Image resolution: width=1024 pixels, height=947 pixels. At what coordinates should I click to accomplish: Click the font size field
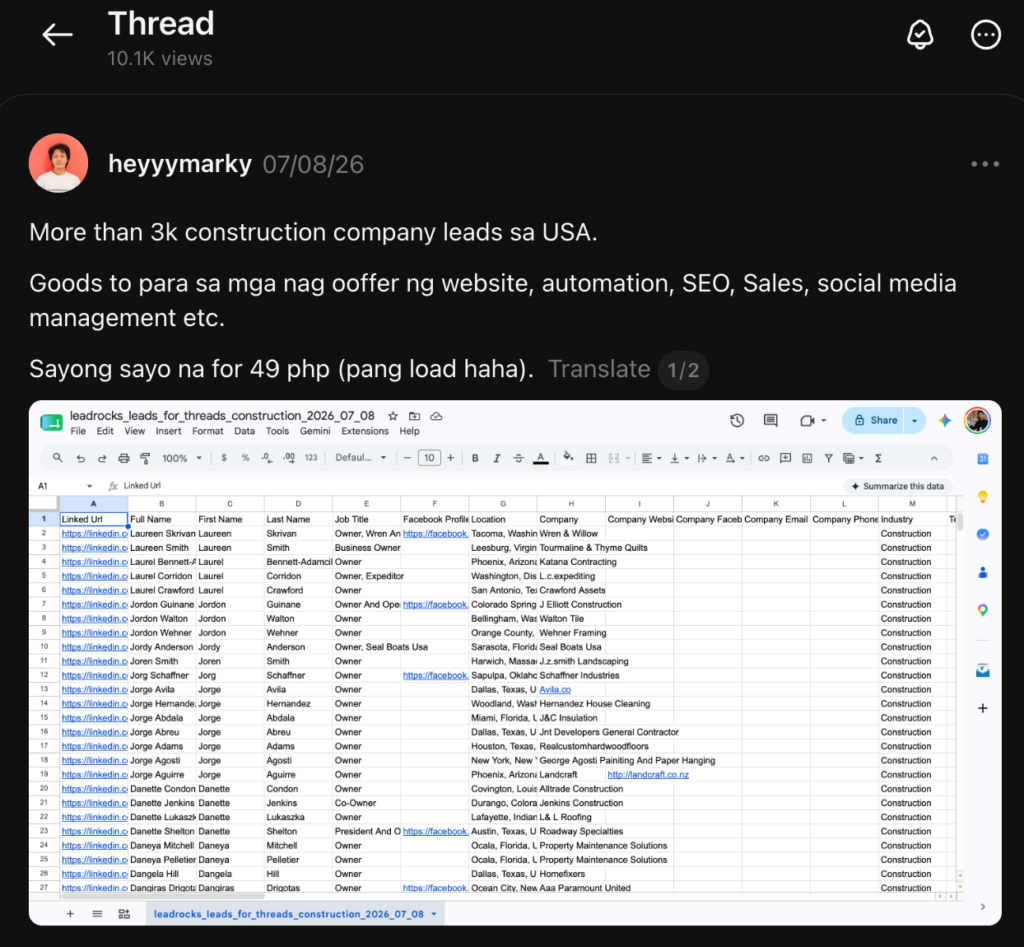(429, 458)
